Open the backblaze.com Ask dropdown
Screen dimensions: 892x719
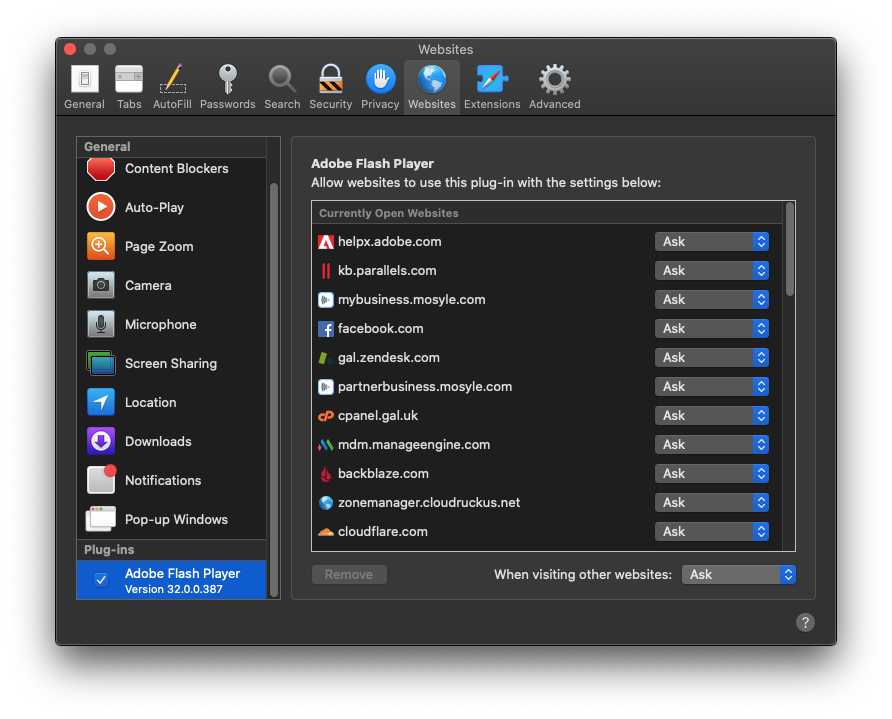(x=712, y=474)
